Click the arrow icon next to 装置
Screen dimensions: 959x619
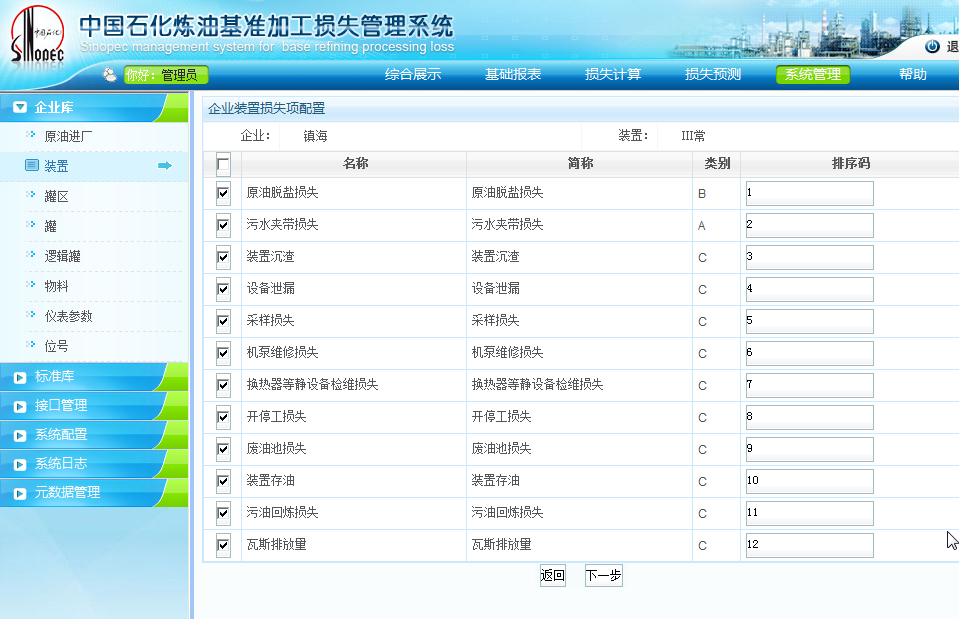point(165,165)
